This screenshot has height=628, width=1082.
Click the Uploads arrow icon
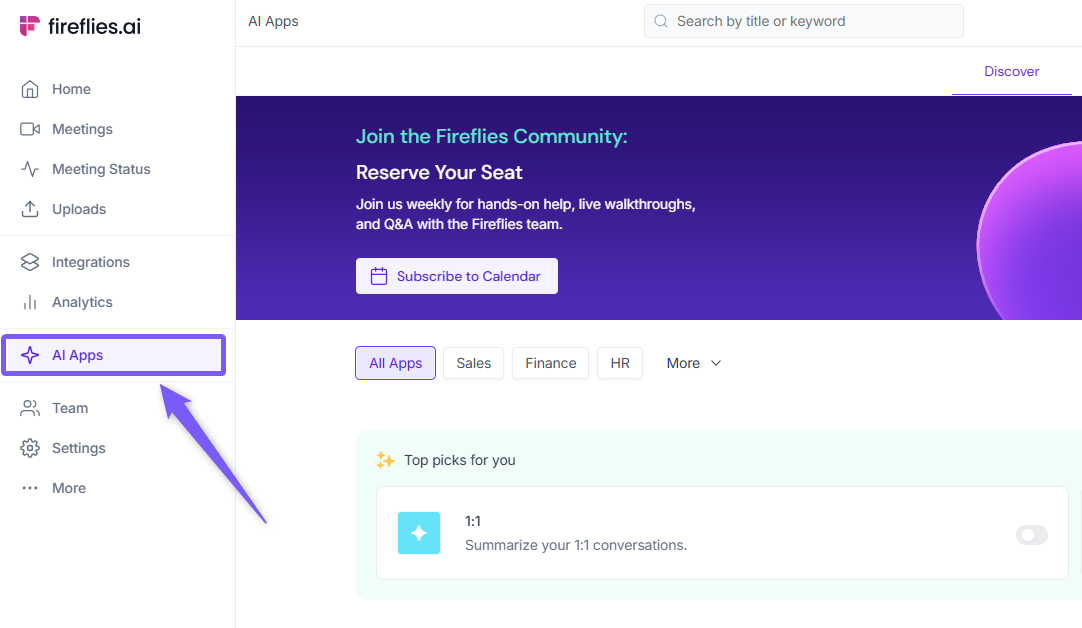point(30,209)
